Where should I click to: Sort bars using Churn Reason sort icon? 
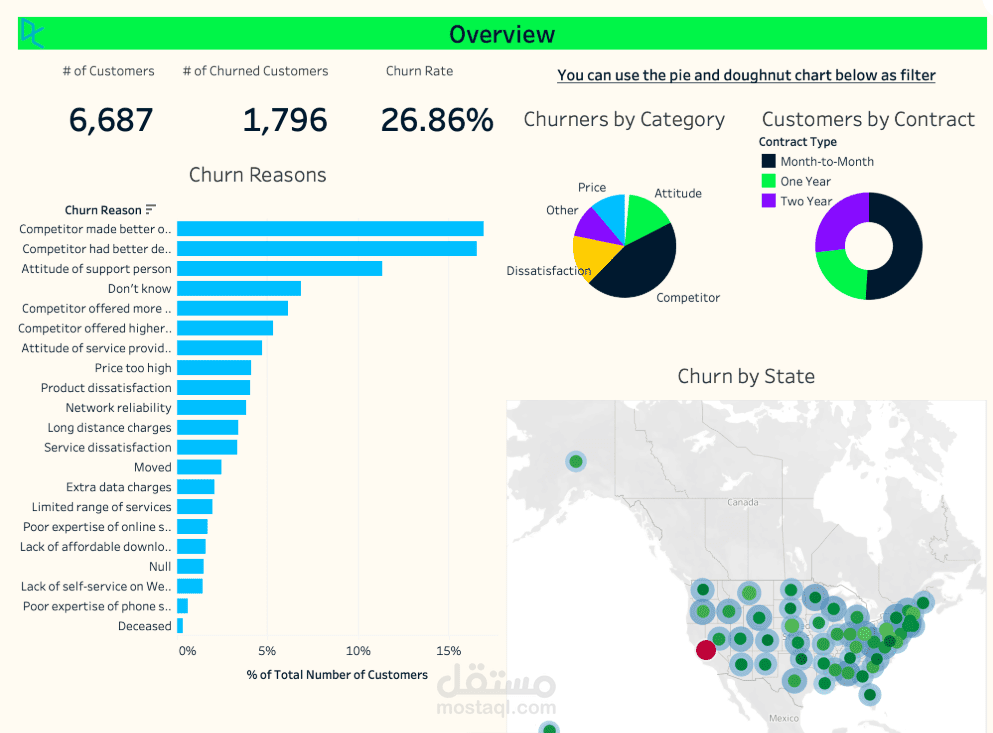click(151, 209)
